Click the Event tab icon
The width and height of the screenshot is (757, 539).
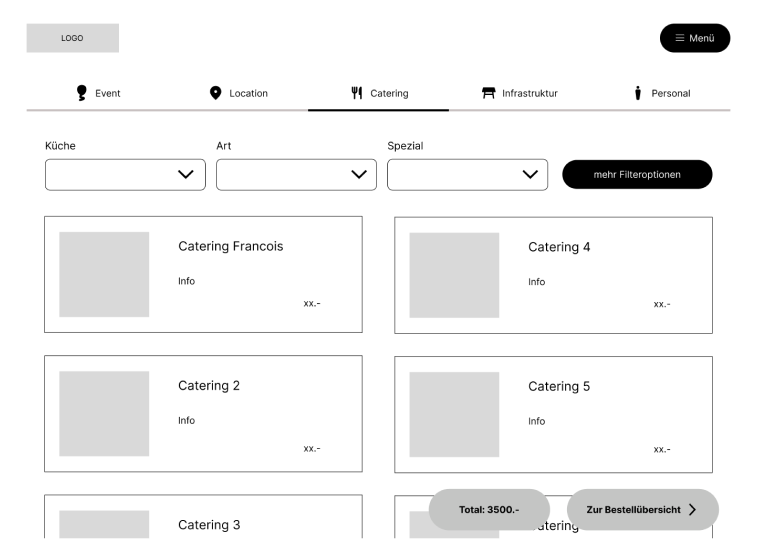(82, 93)
